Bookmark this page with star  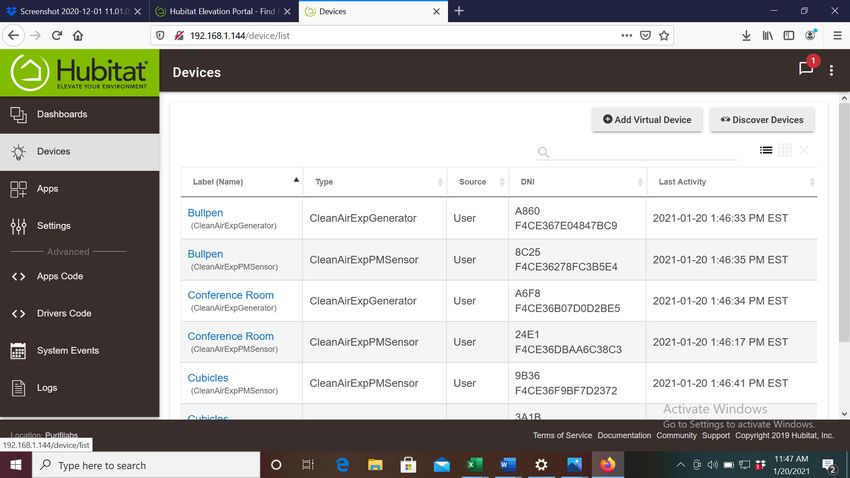tap(664, 36)
